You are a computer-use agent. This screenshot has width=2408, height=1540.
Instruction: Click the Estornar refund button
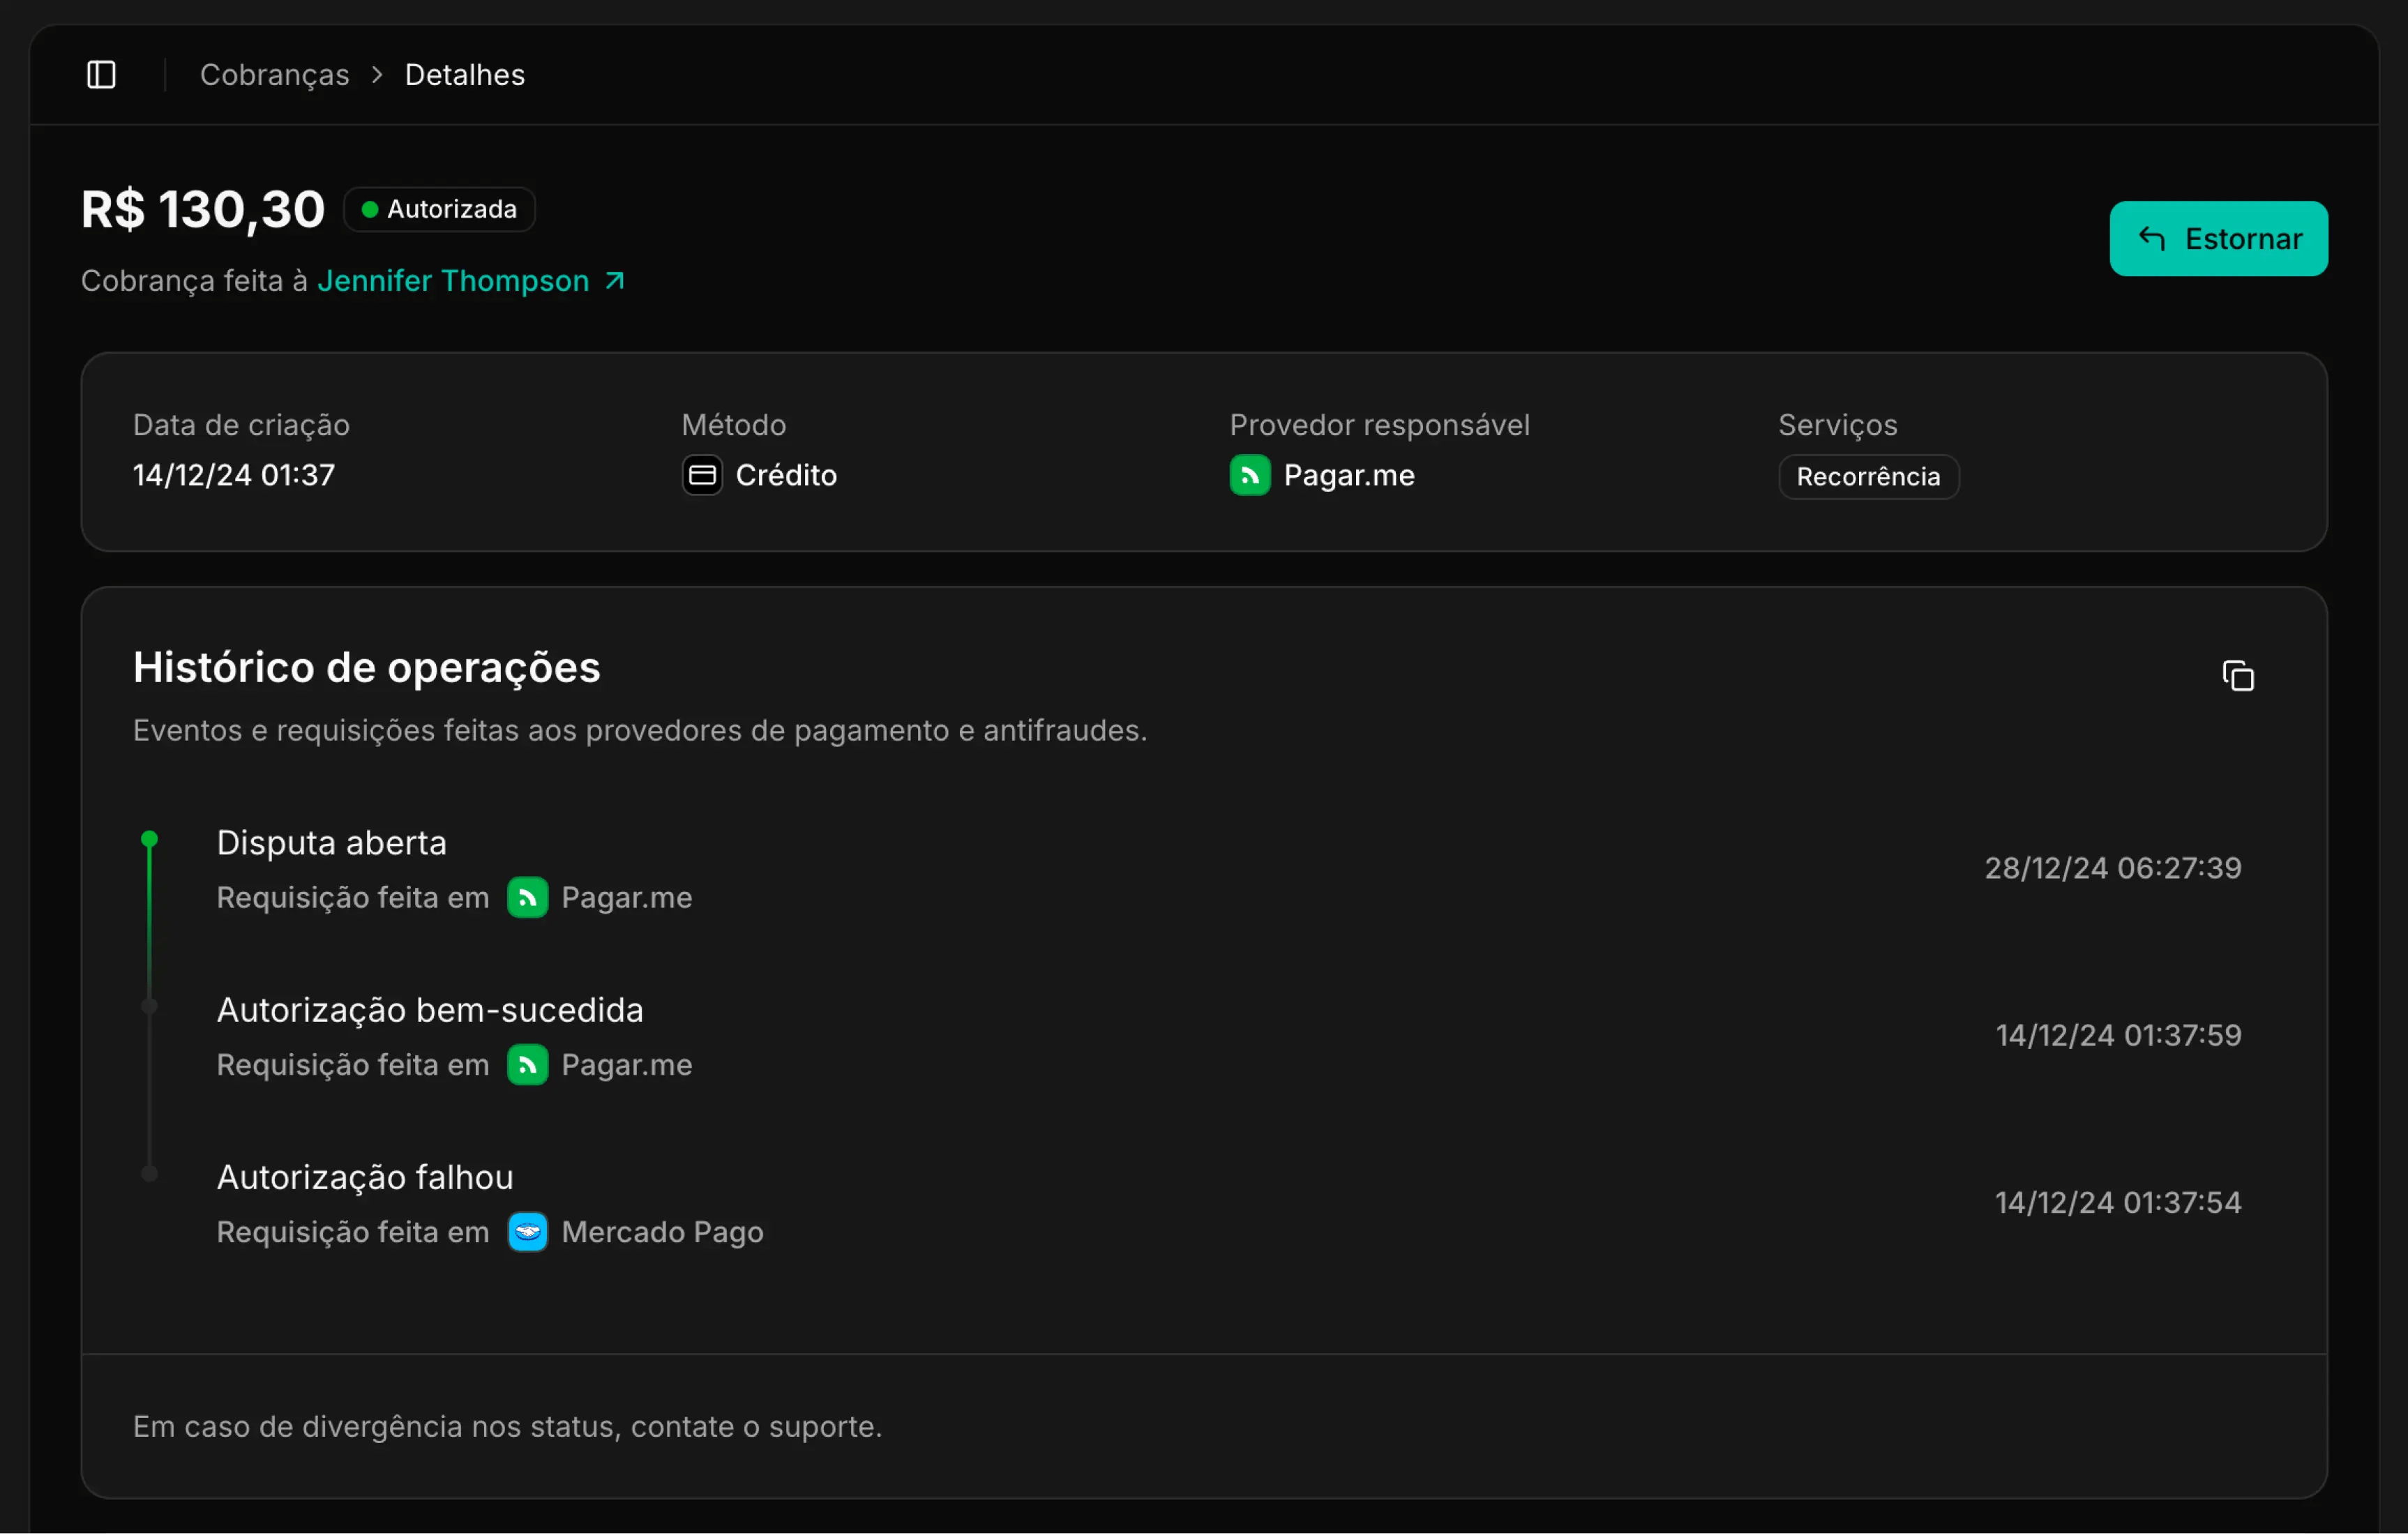point(2218,239)
